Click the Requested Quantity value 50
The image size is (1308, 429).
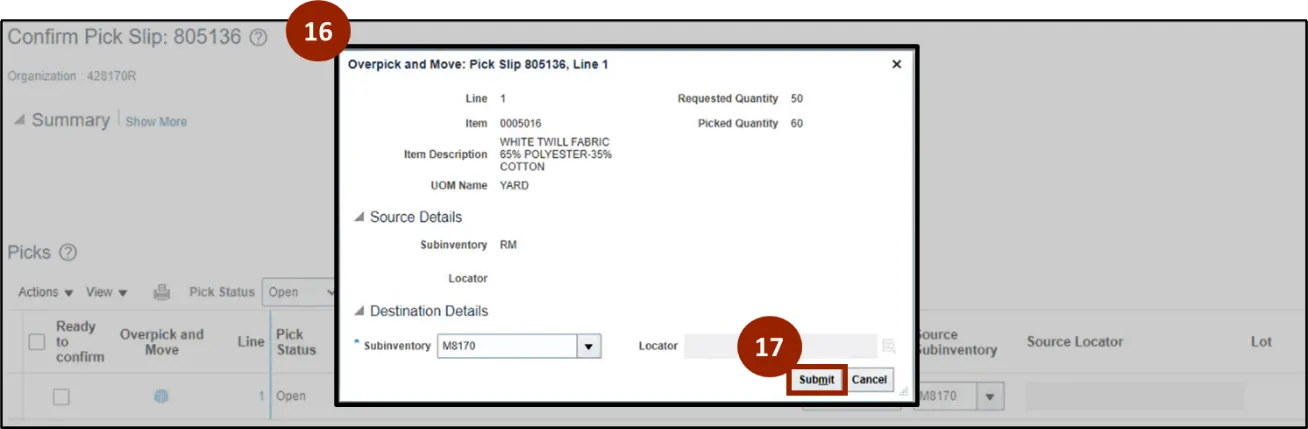(796, 99)
